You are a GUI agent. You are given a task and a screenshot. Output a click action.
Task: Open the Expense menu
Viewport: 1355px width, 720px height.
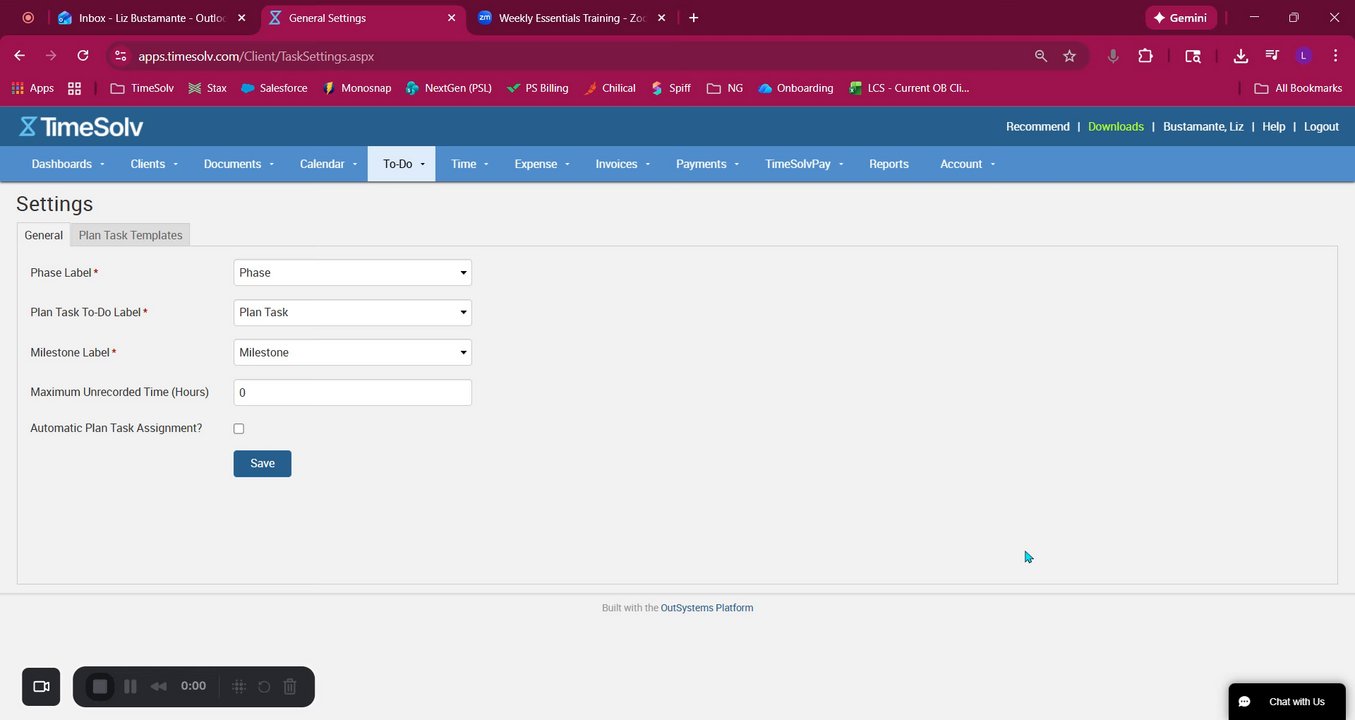pos(542,164)
